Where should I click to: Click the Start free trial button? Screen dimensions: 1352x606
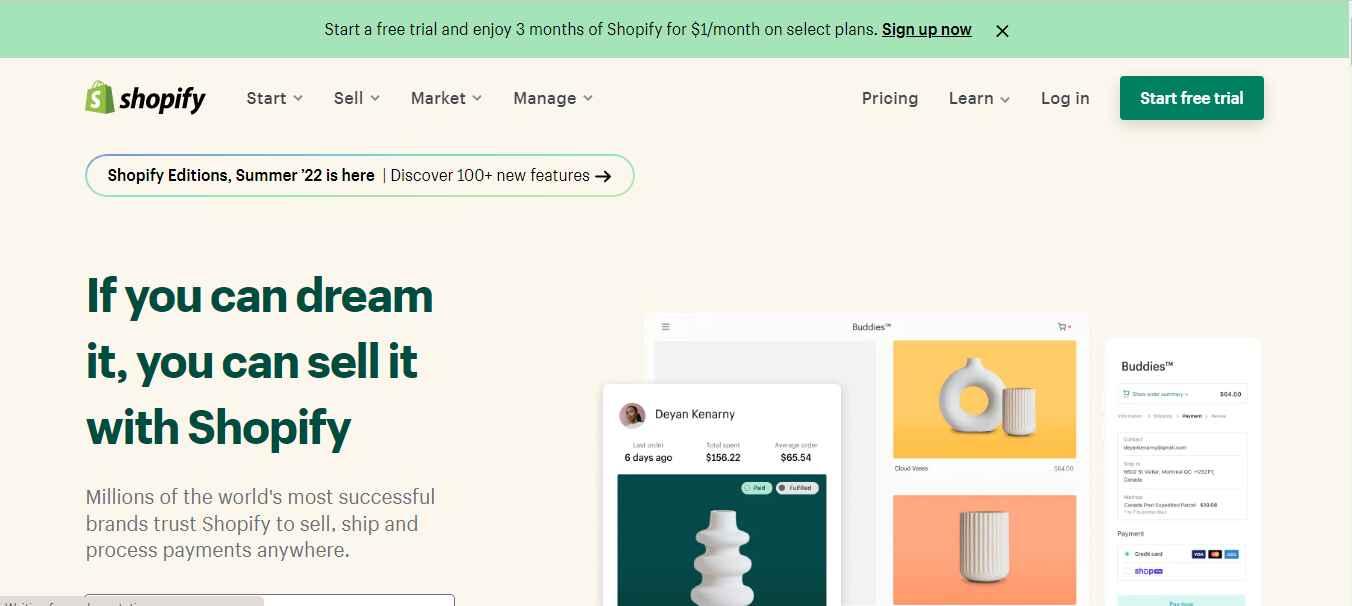click(1192, 98)
